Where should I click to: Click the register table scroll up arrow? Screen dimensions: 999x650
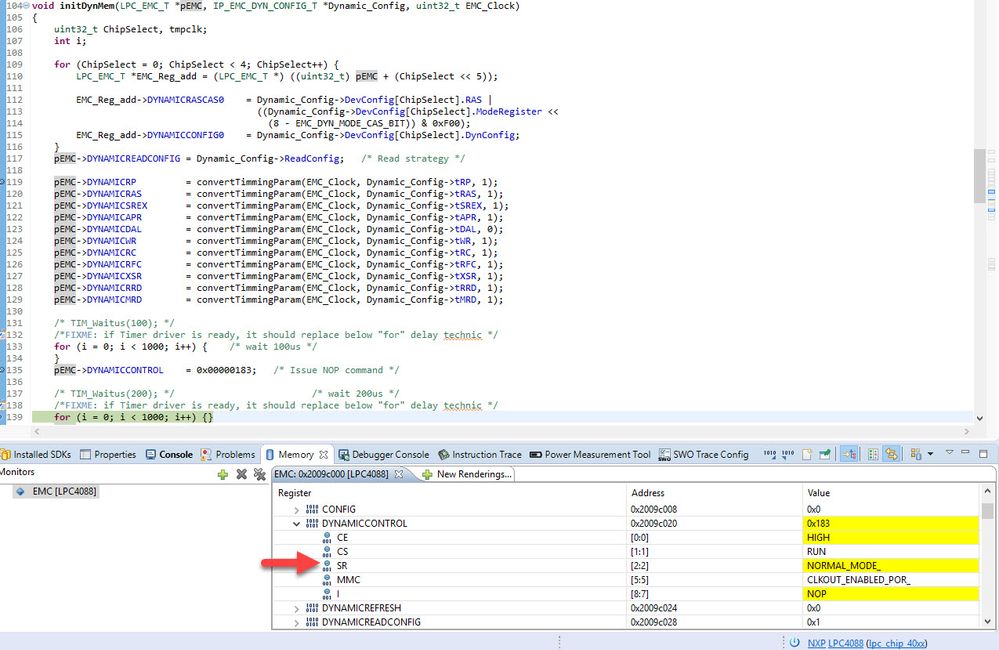coord(987,491)
